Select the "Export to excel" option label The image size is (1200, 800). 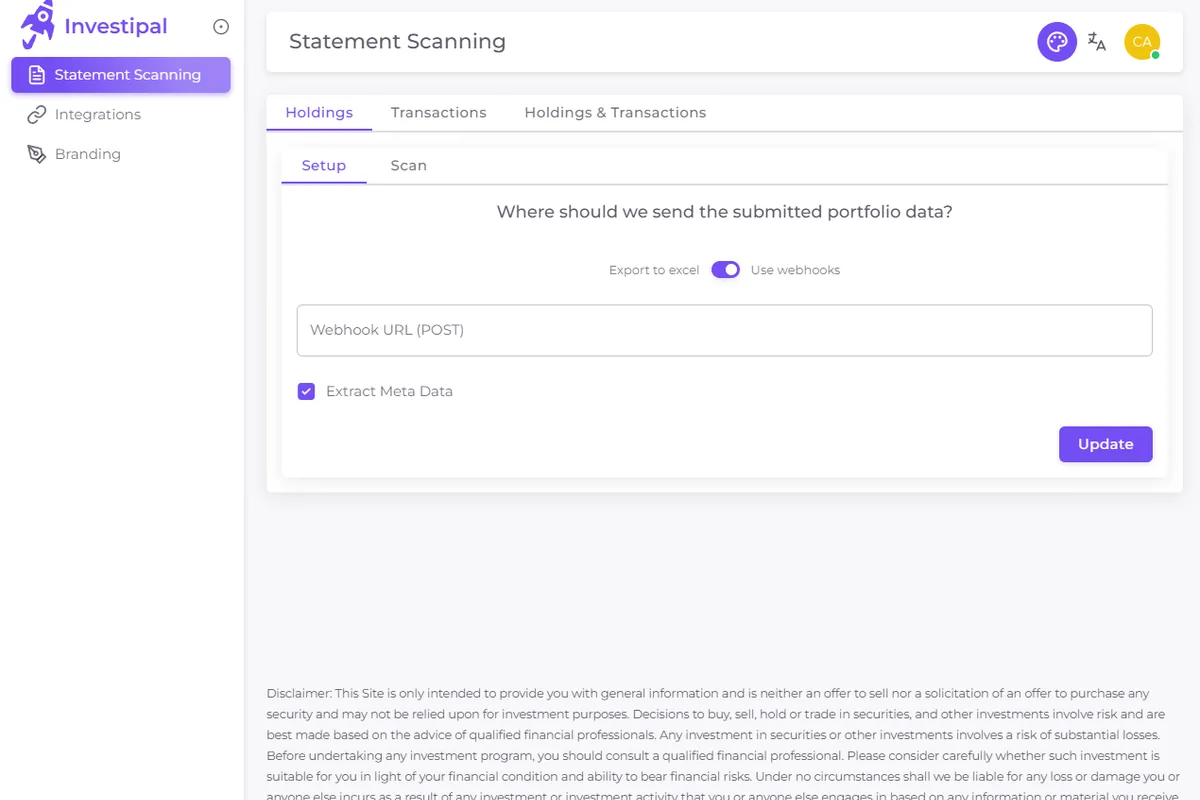pos(654,270)
